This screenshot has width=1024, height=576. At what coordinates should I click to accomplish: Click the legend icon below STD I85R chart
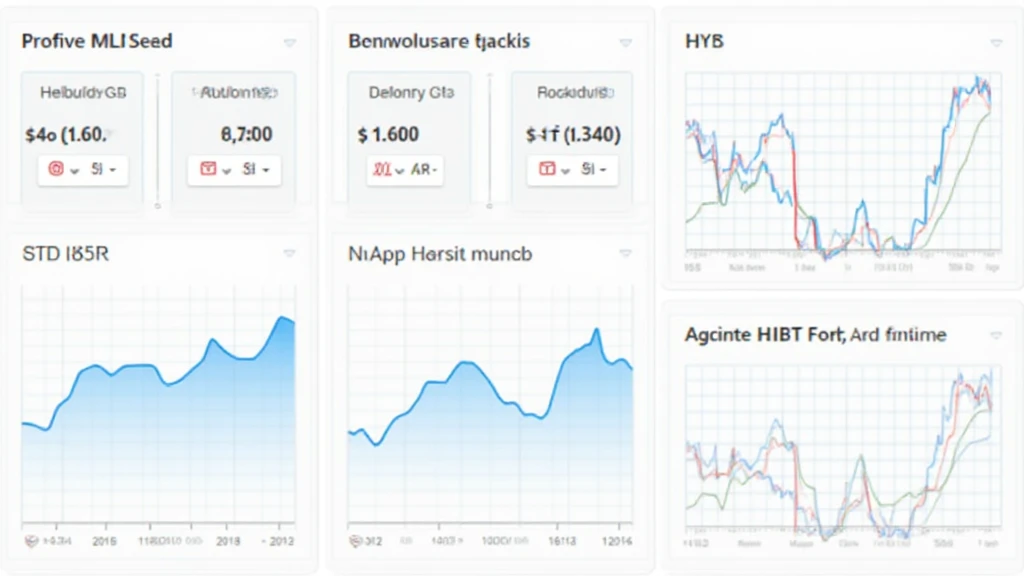tap(31, 541)
